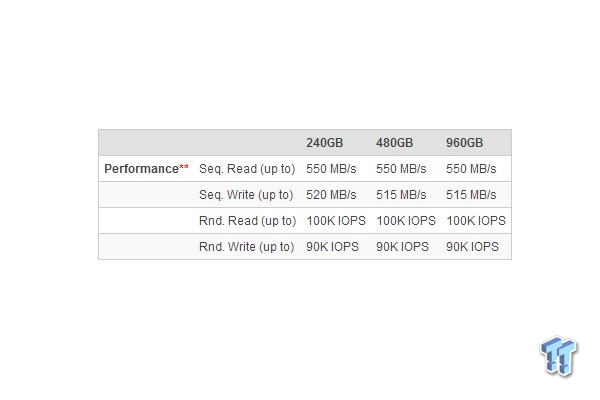
Task: Click the TweakTown TT logo icon
Action: pos(559,356)
